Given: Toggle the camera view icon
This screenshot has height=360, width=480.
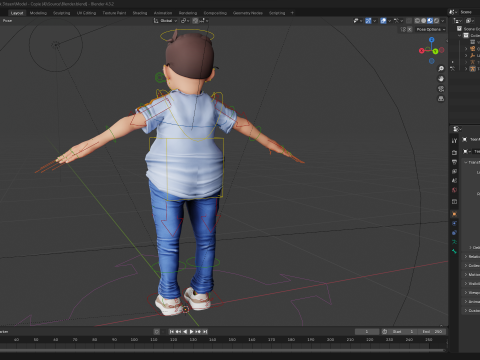Looking at the screenshot, I should (441, 89).
